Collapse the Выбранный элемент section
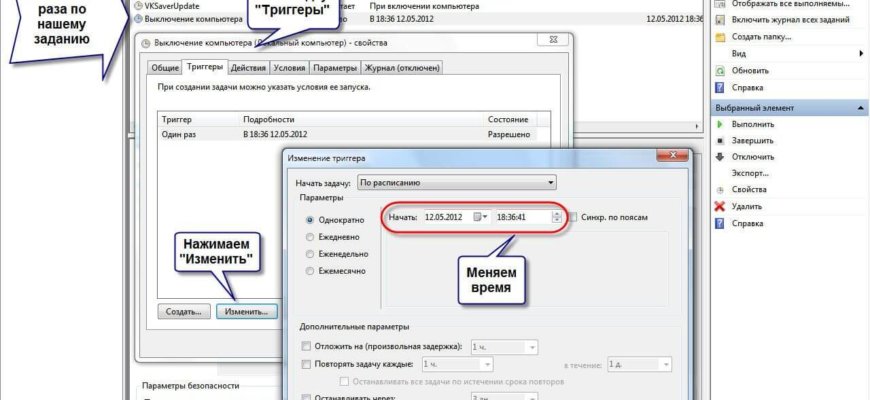 click(860, 108)
